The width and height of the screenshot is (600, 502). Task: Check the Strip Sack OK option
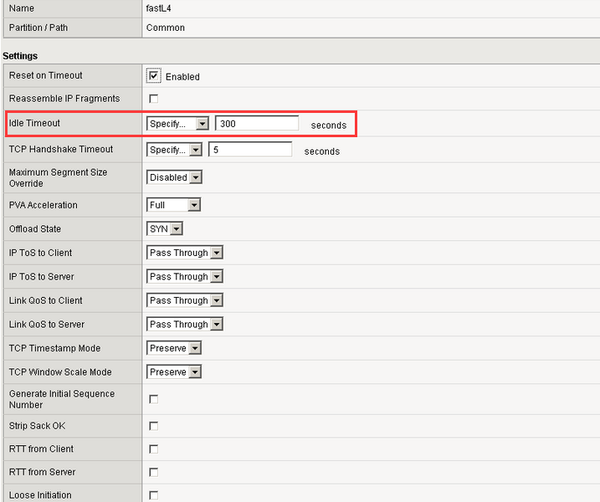(154, 426)
